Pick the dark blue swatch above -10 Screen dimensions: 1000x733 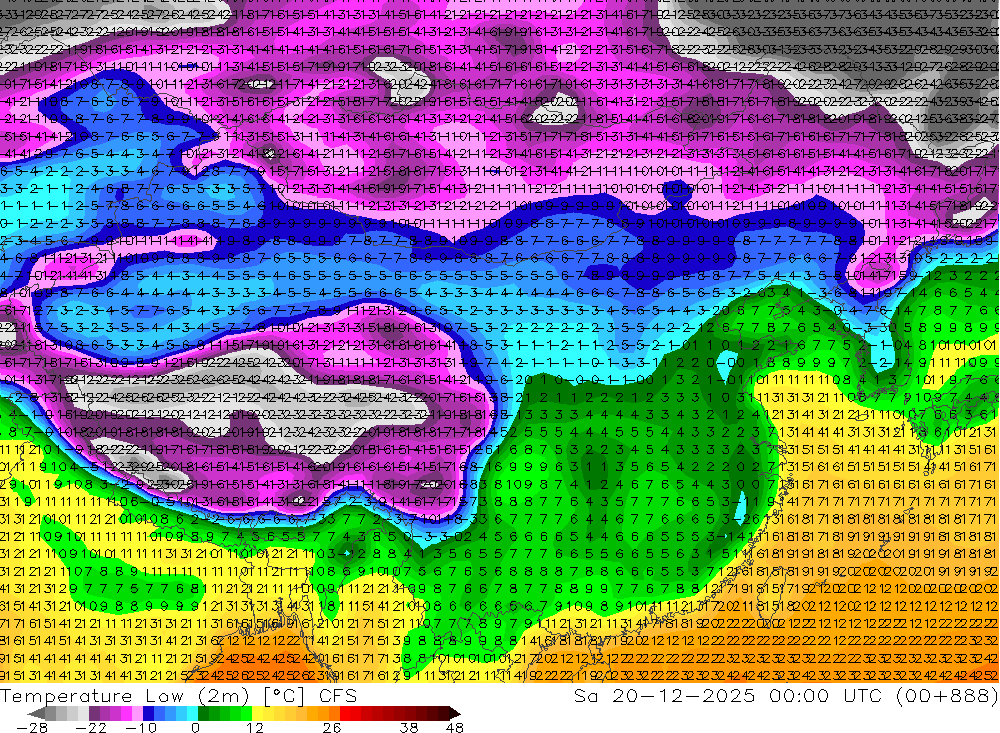[x=148, y=714]
